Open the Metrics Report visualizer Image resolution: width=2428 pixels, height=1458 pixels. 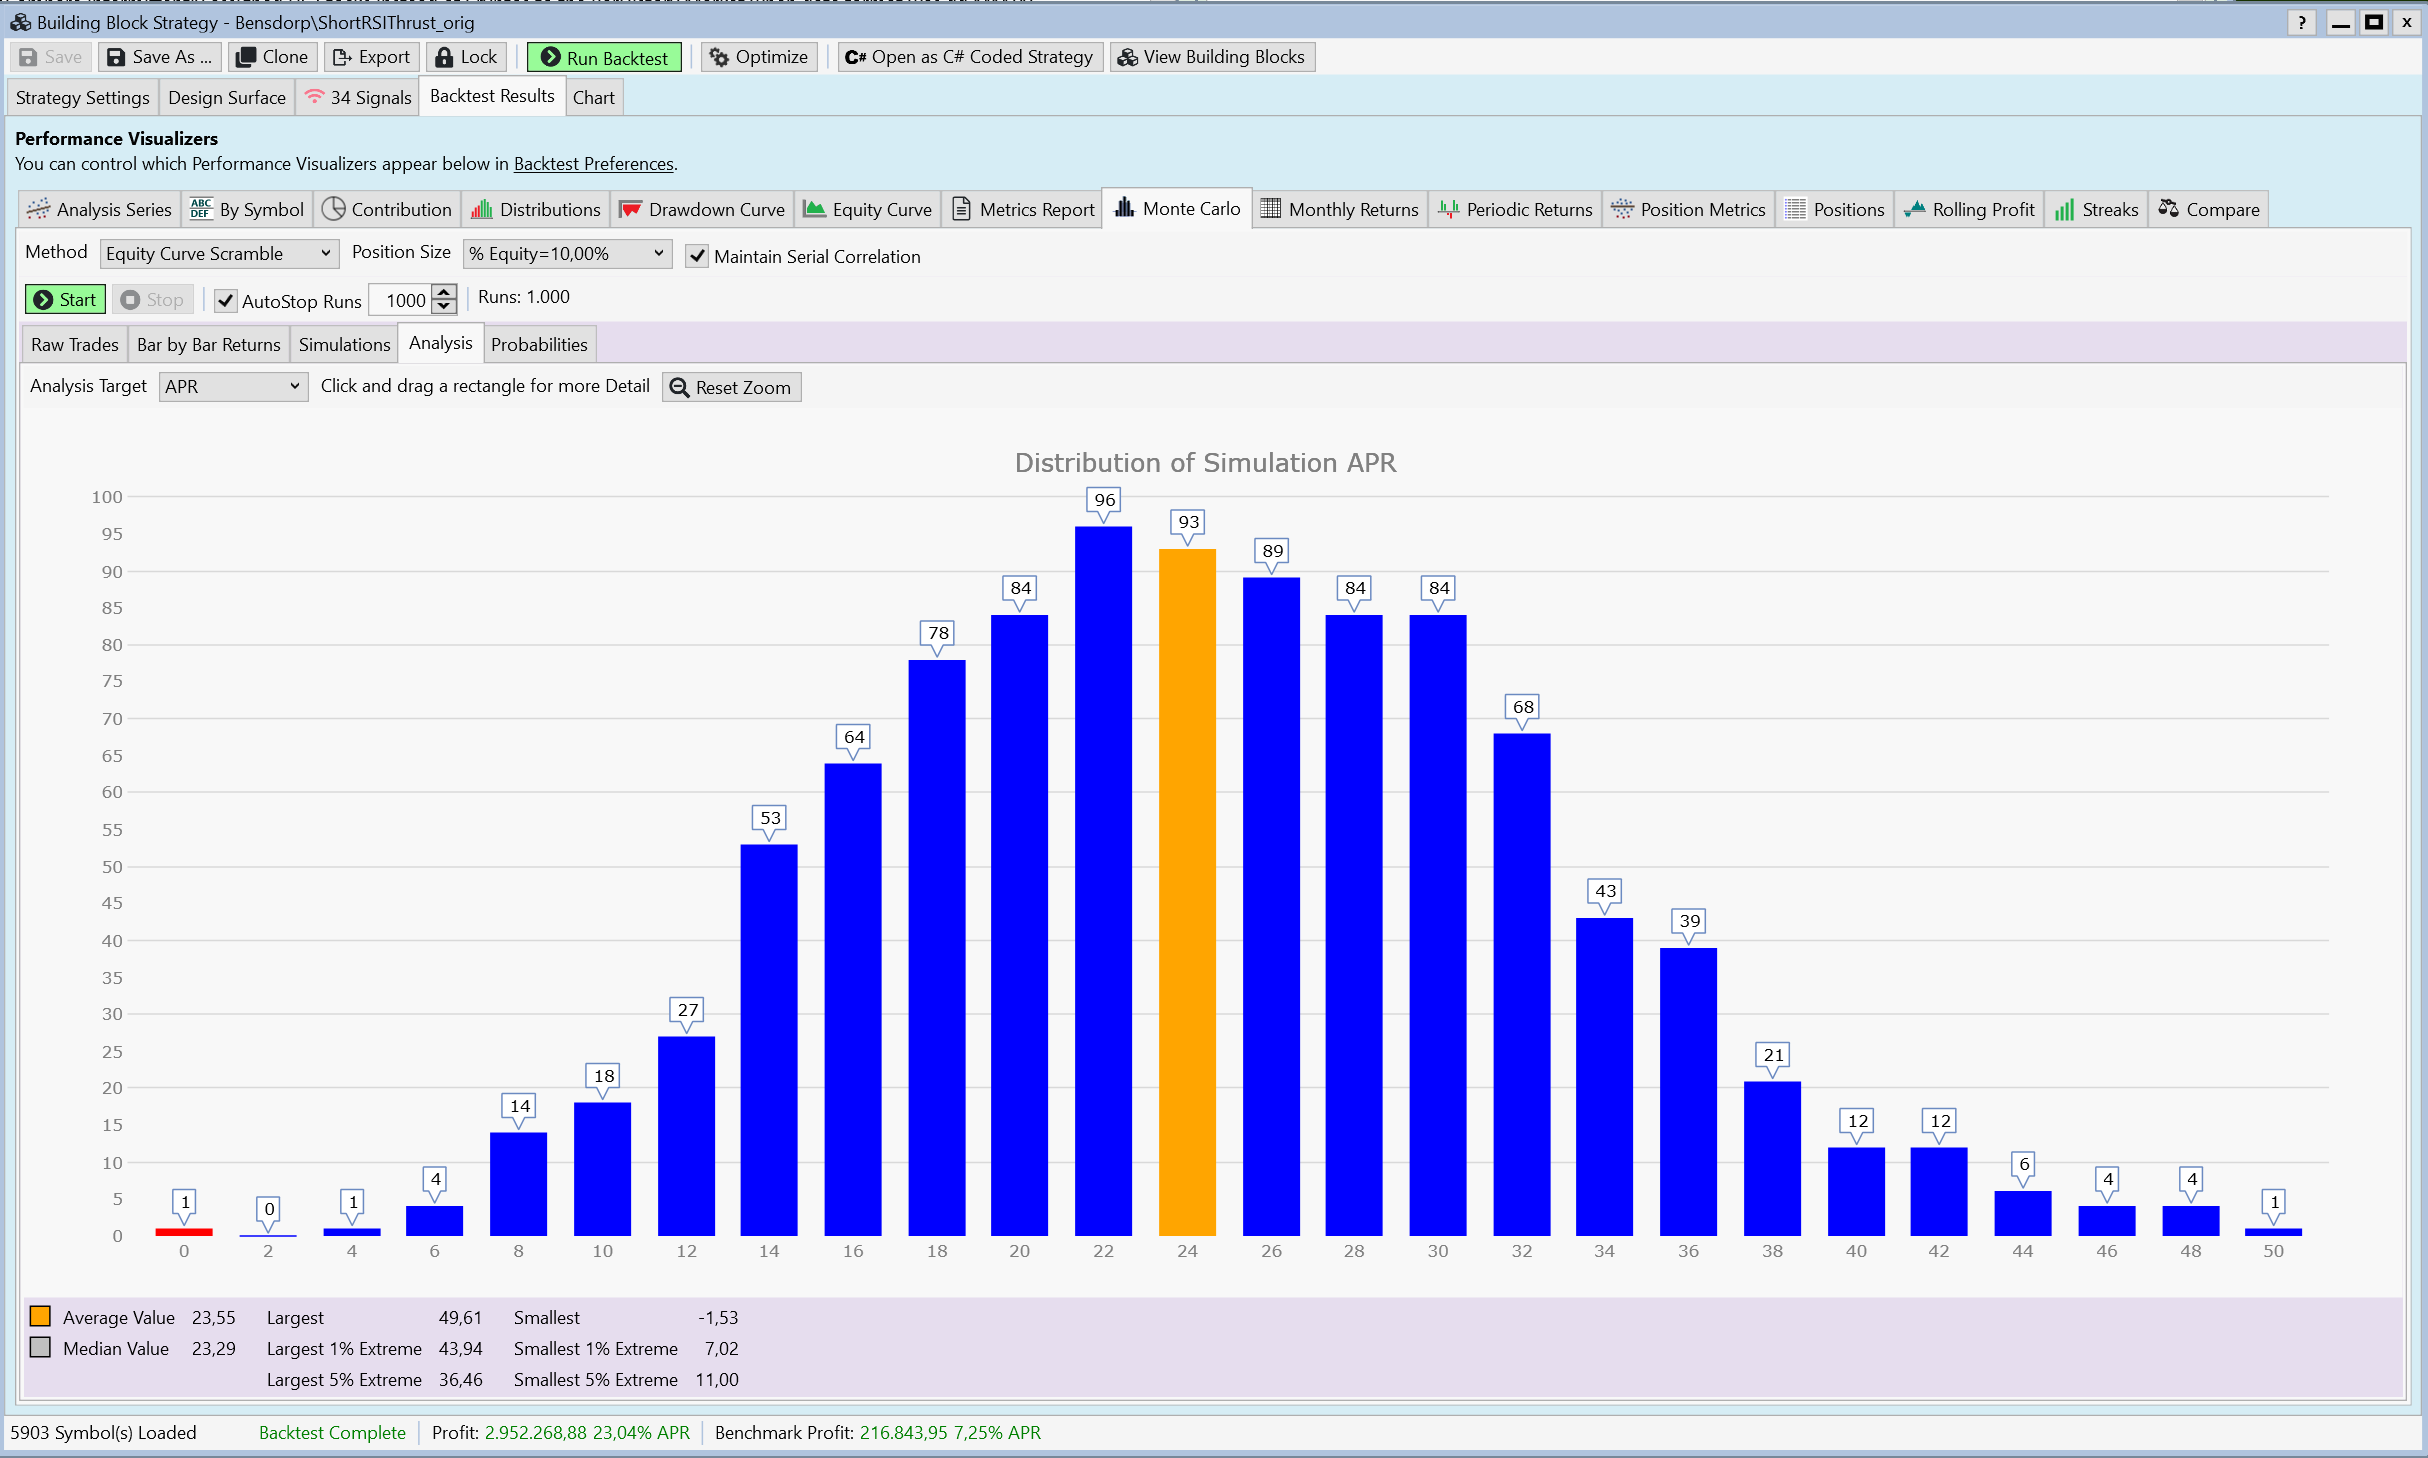tap(1024, 209)
